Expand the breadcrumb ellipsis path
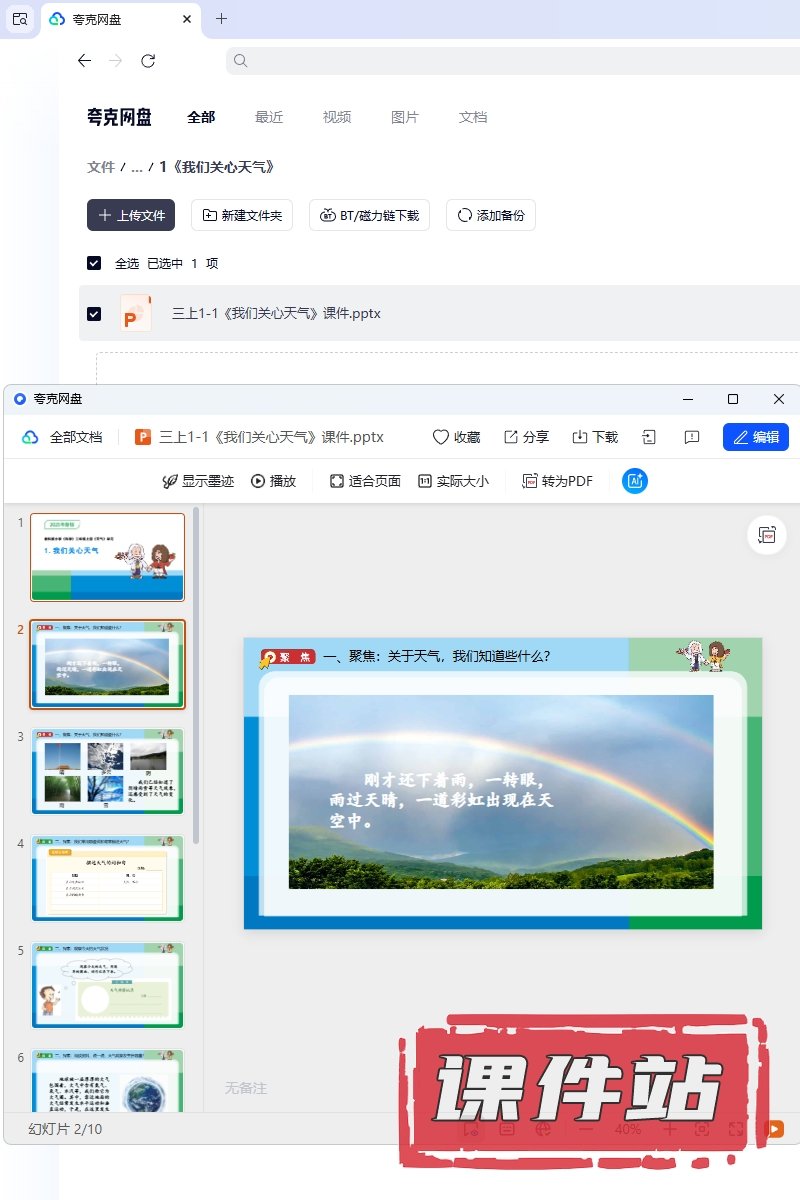Viewport: 800px width, 1200px height. click(x=137, y=167)
